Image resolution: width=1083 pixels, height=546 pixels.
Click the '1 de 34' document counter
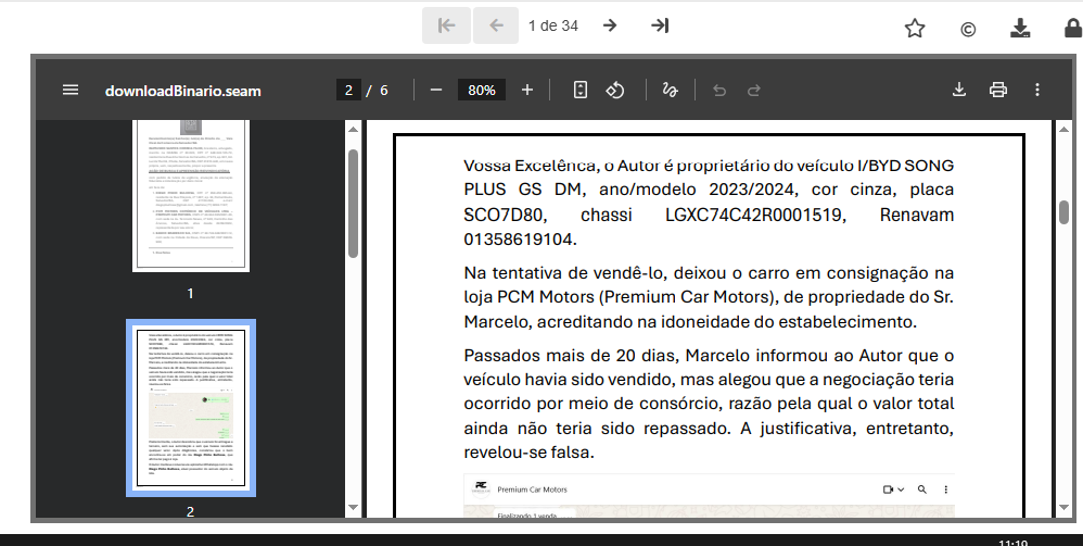coord(553,26)
